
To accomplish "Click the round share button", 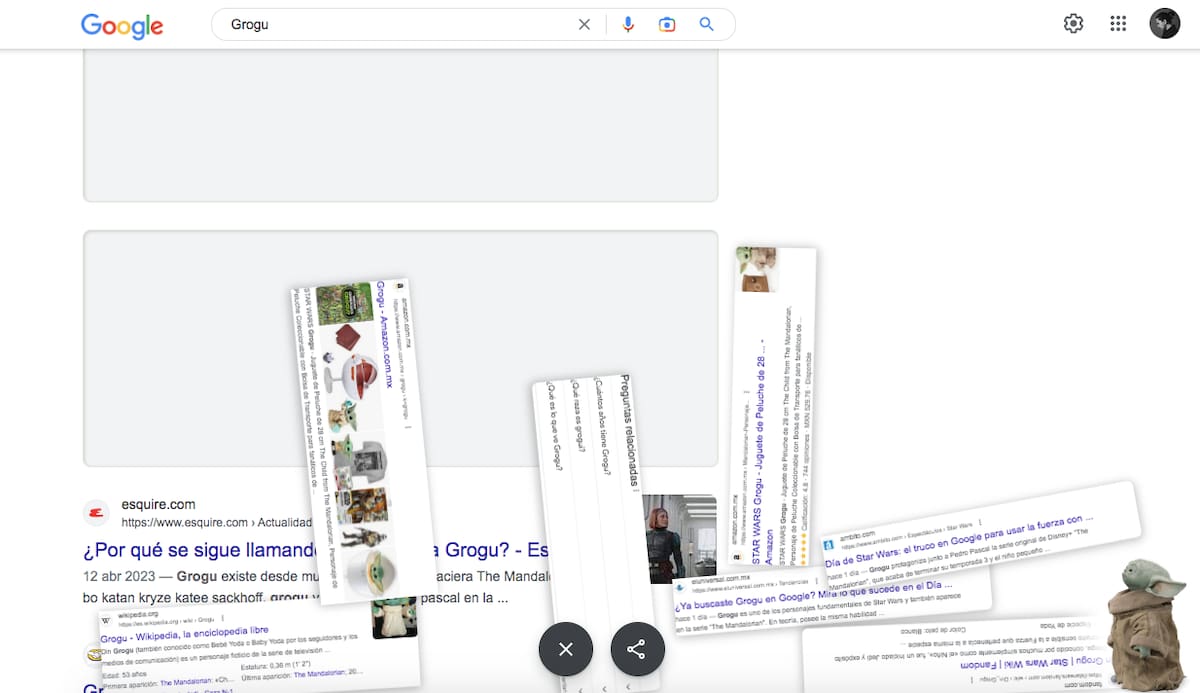I will (x=636, y=649).
